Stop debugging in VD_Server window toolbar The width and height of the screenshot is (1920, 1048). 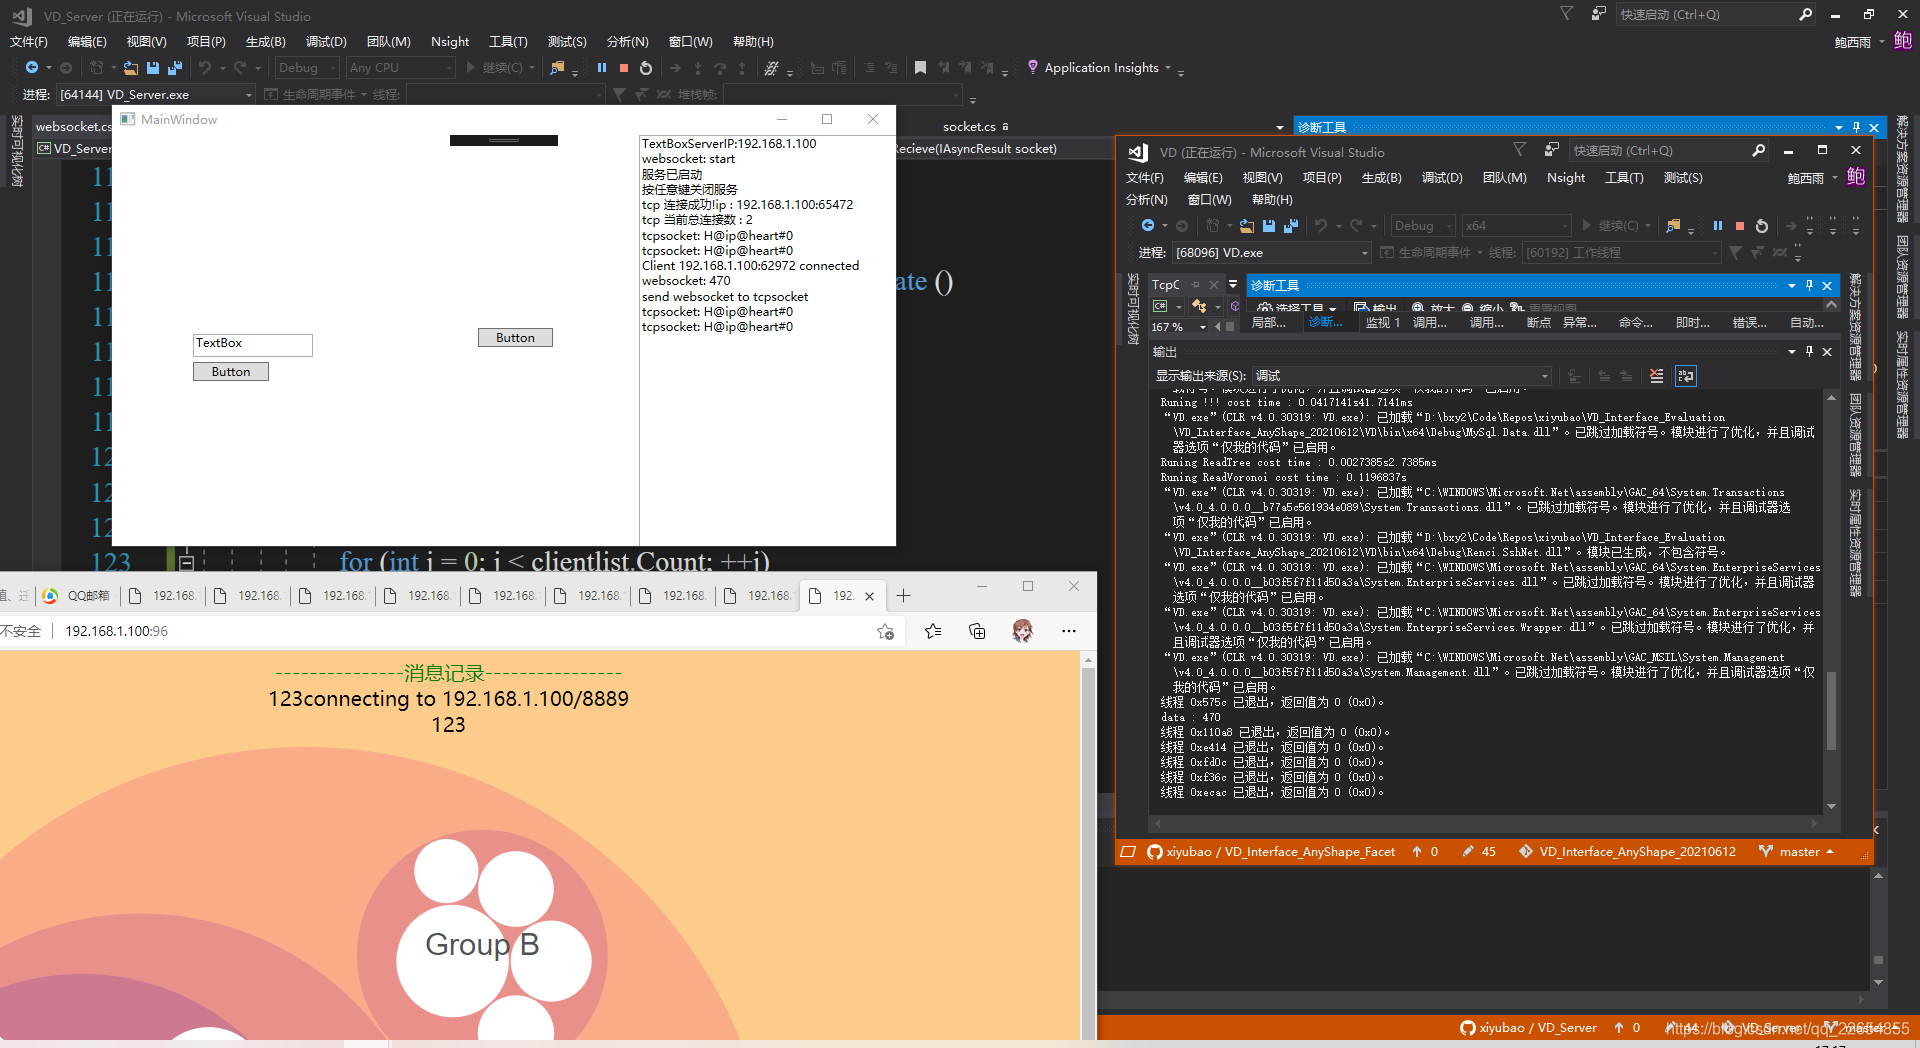(623, 68)
